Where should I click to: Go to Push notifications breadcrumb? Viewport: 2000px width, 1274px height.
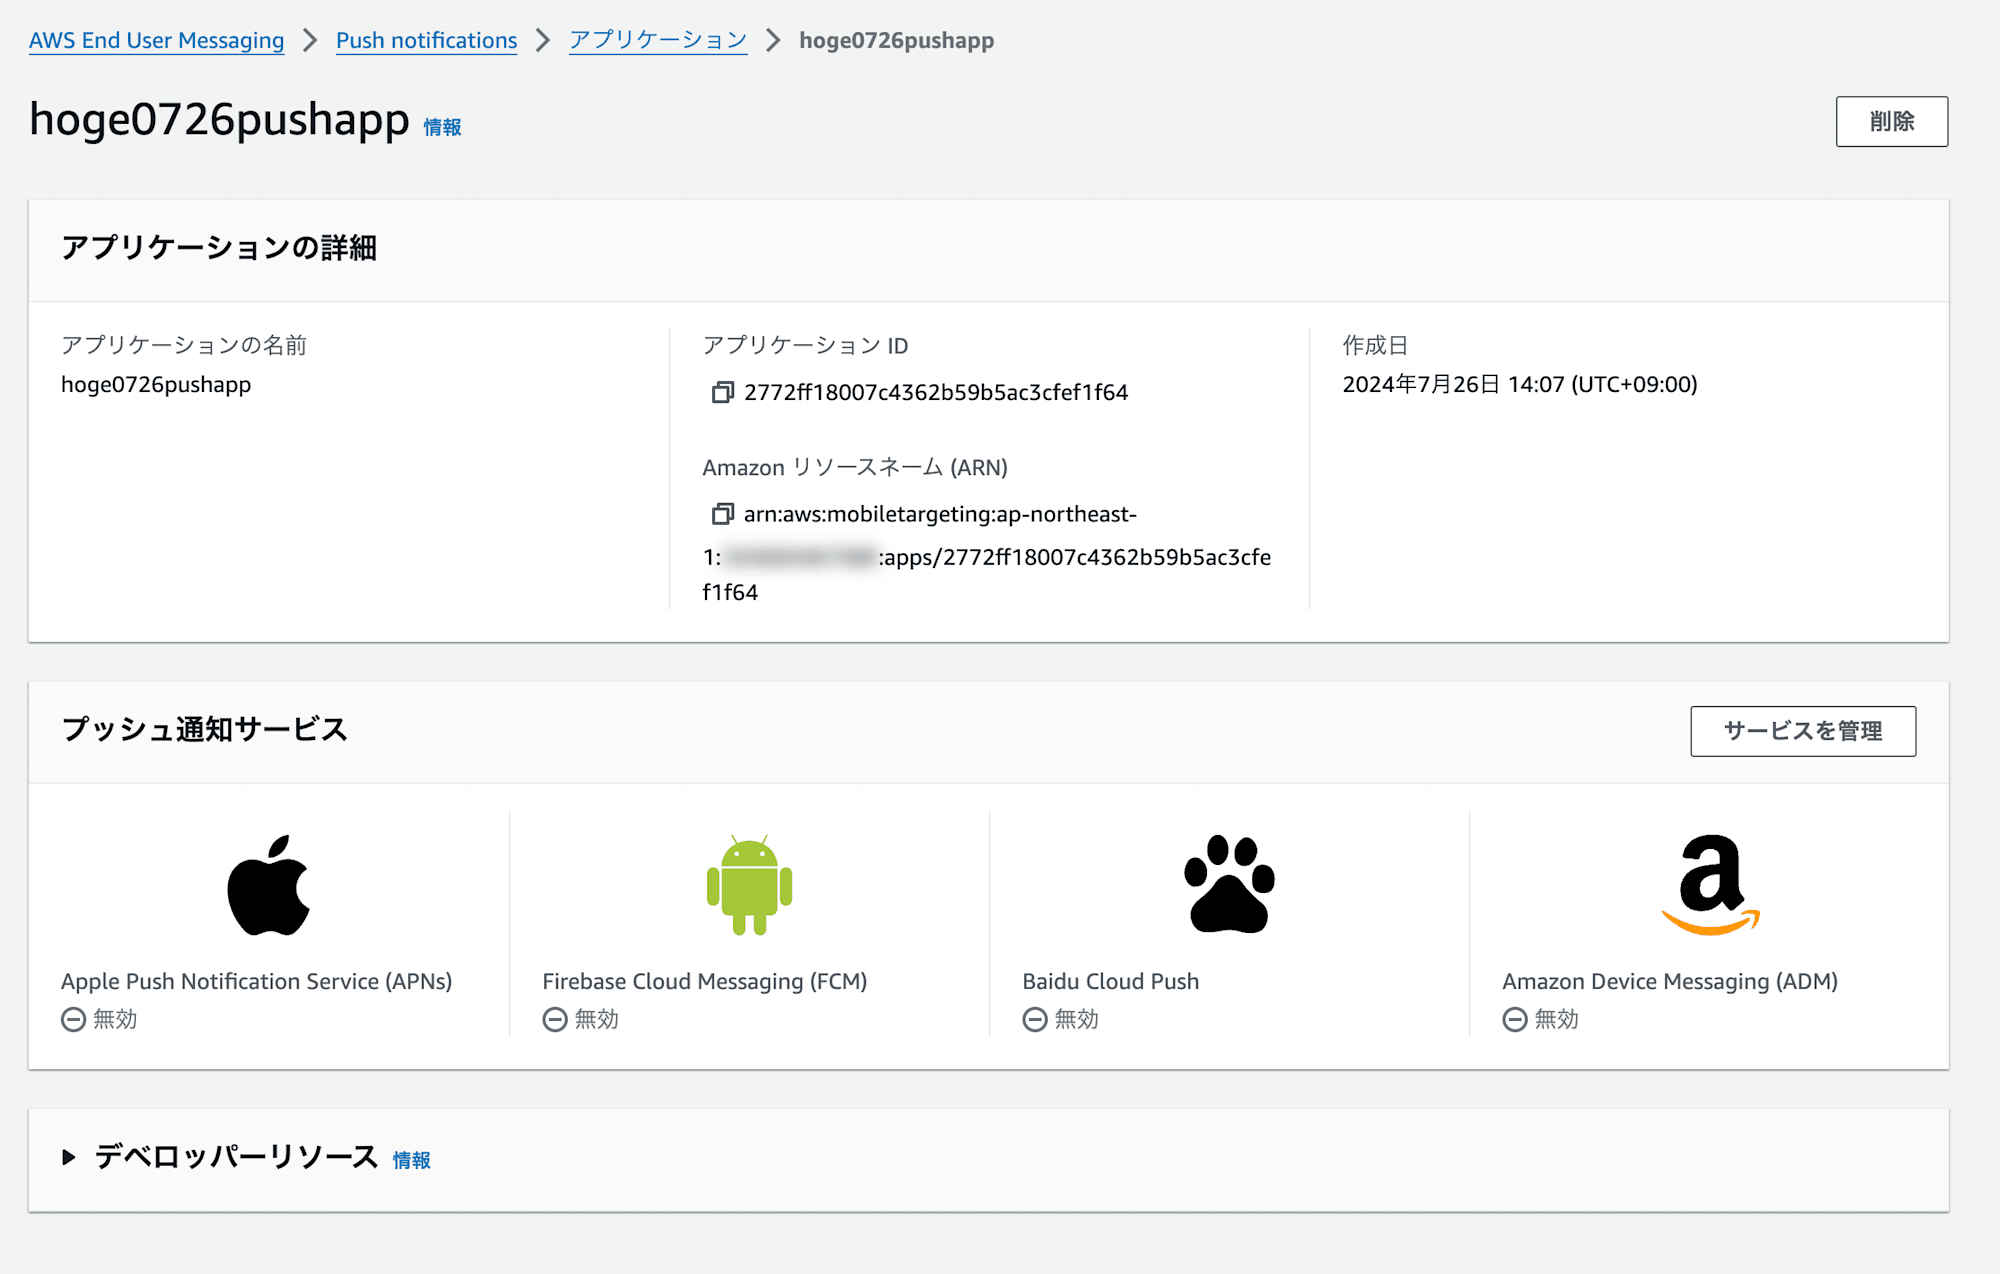click(x=426, y=40)
